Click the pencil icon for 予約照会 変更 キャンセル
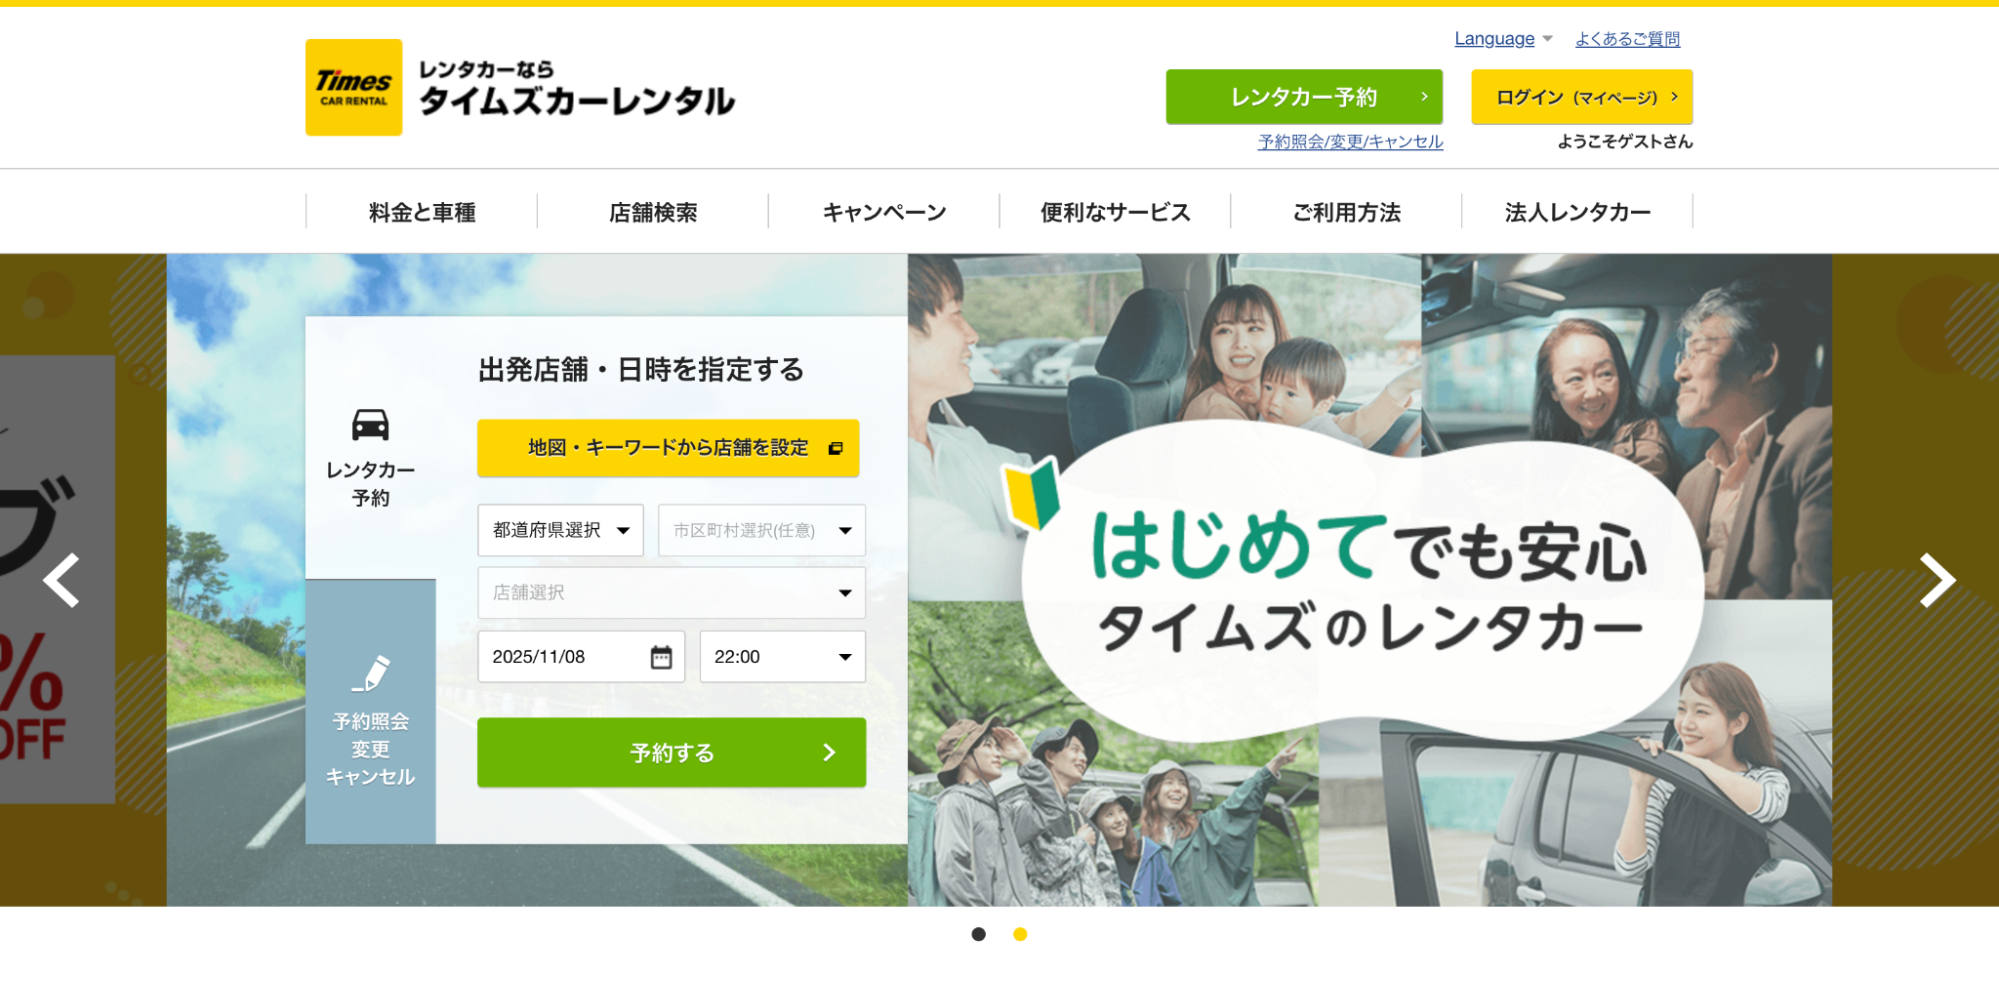The width and height of the screenshot is (1999, 991). (371, 673)
